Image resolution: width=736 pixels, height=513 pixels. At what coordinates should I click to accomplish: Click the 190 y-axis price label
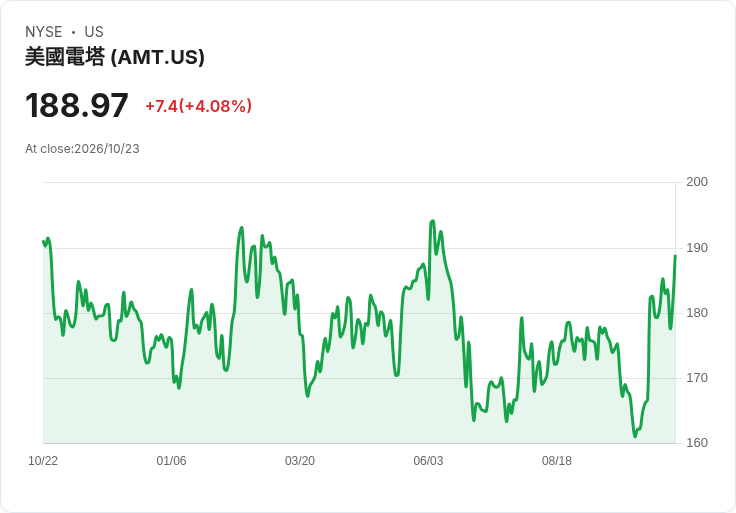point(697,248)
